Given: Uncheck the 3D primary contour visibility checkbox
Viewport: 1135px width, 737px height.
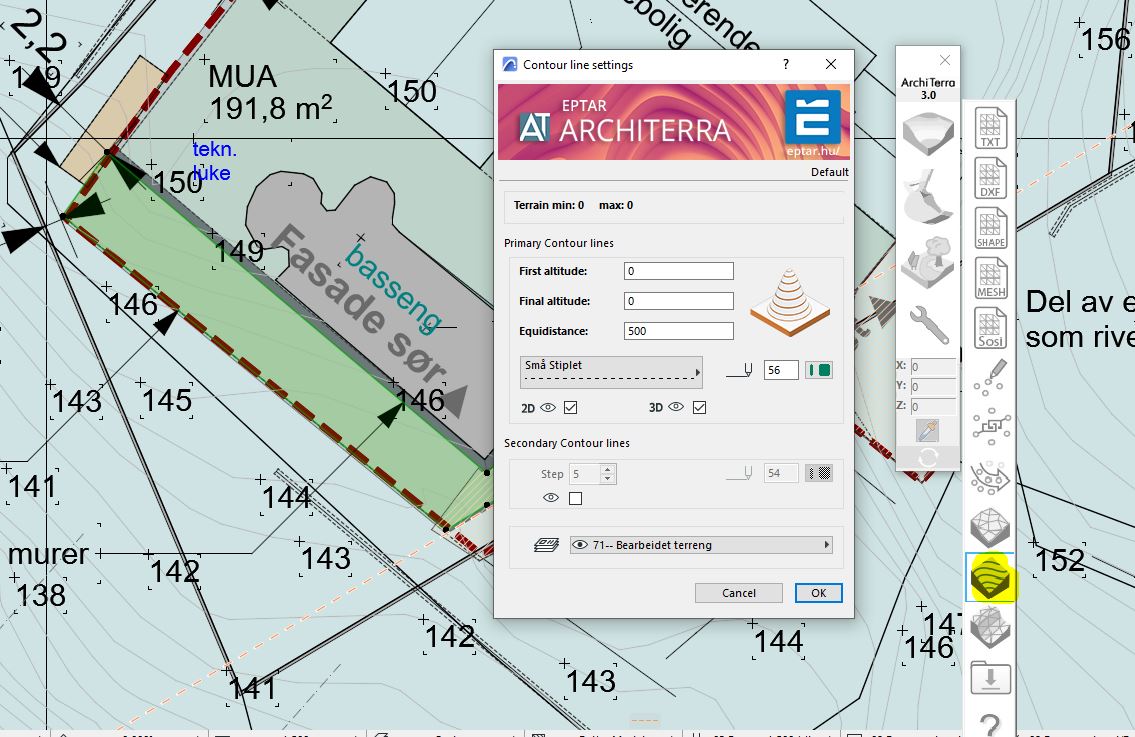Looking at the screenshot, I should [699, 407].
